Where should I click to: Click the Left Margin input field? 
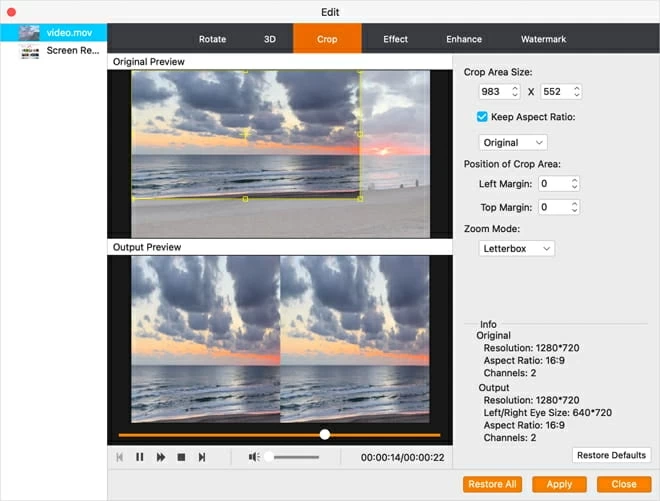[x=553, y=184]
